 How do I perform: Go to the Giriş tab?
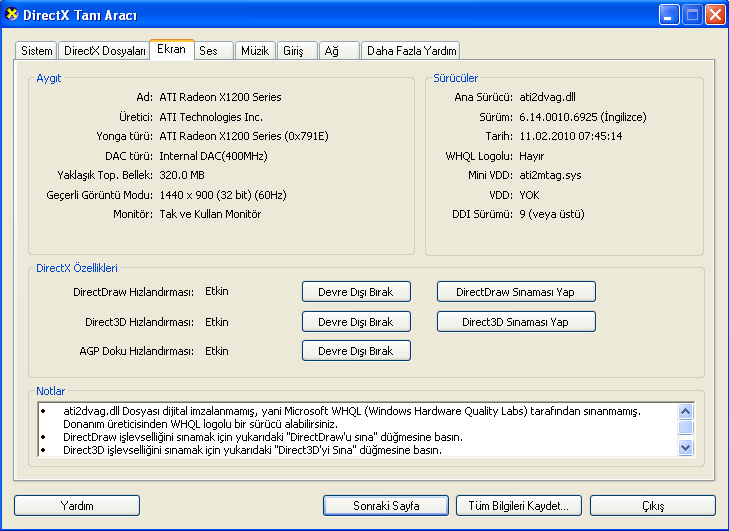(298, 51)
